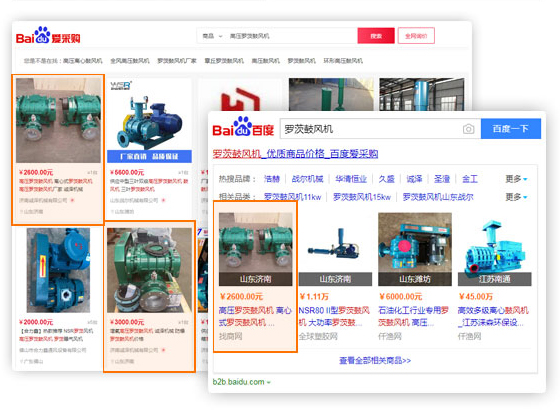
Task: Open the b2b.baidu.com dropdown arrow
Action: [269, 382]
